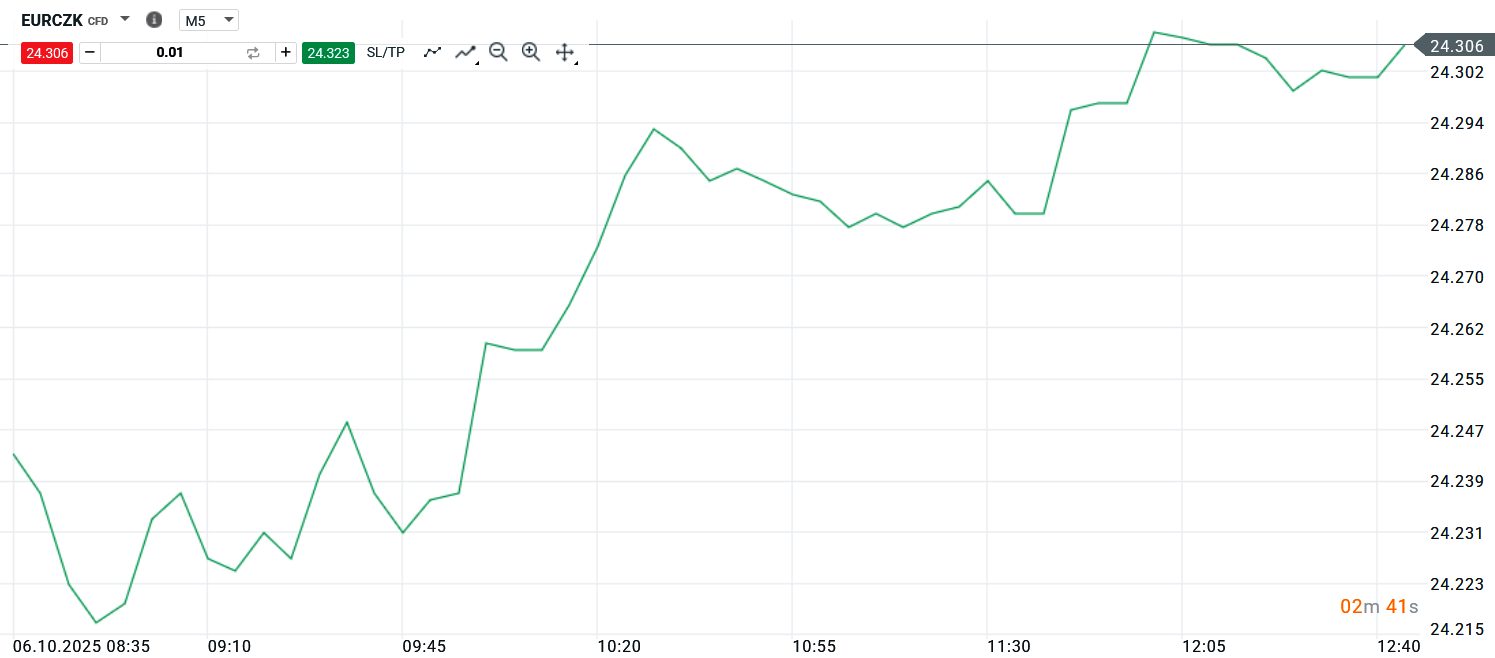Click the 10:20 time axis label
The width and height of the screenshot is (1495, 658).
(619, 647)
